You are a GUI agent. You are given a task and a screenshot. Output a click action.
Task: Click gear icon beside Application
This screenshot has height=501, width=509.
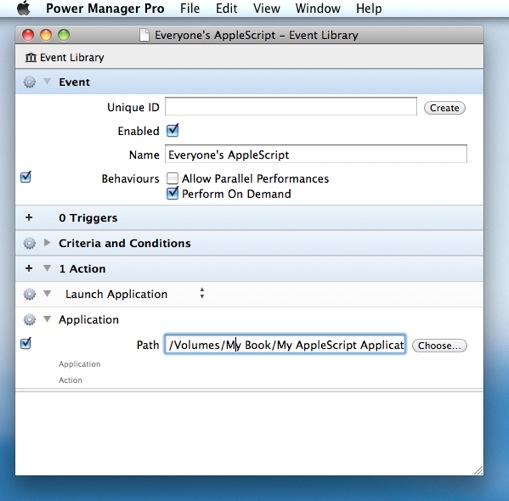coord(29,320)
